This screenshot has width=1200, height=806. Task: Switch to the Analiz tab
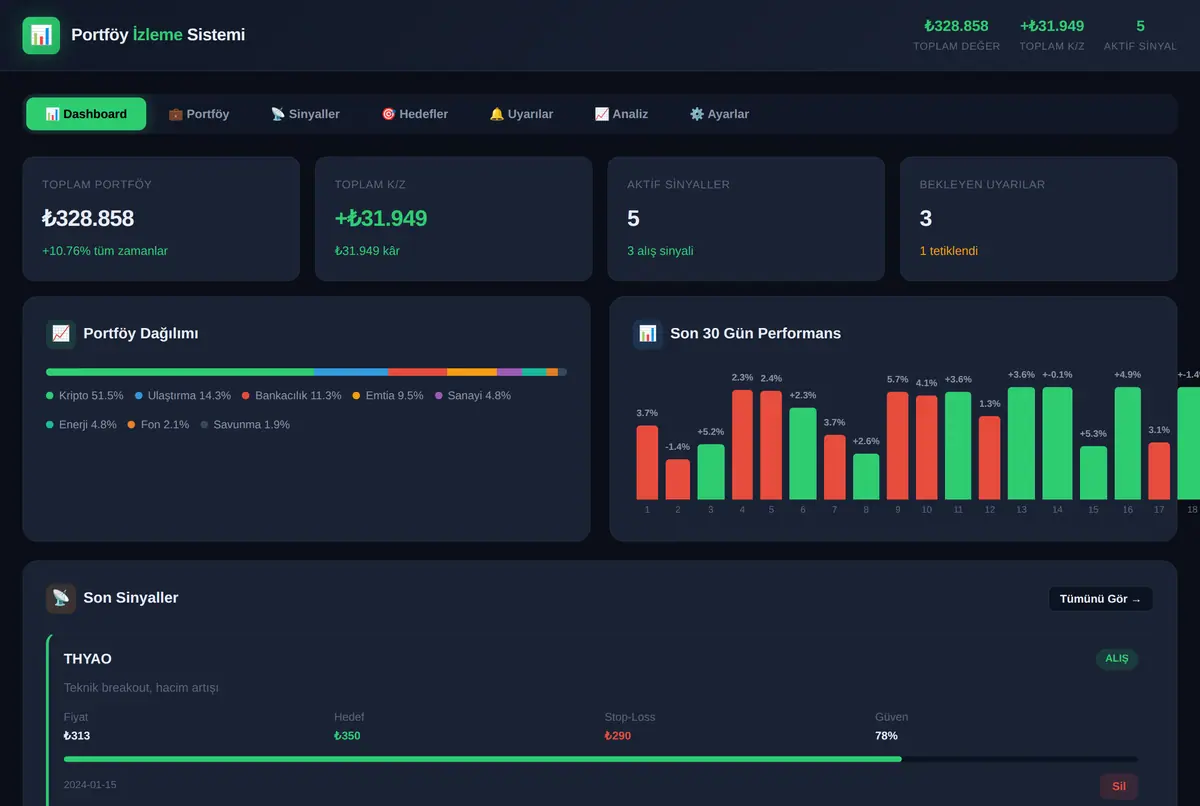coord(621,114)
